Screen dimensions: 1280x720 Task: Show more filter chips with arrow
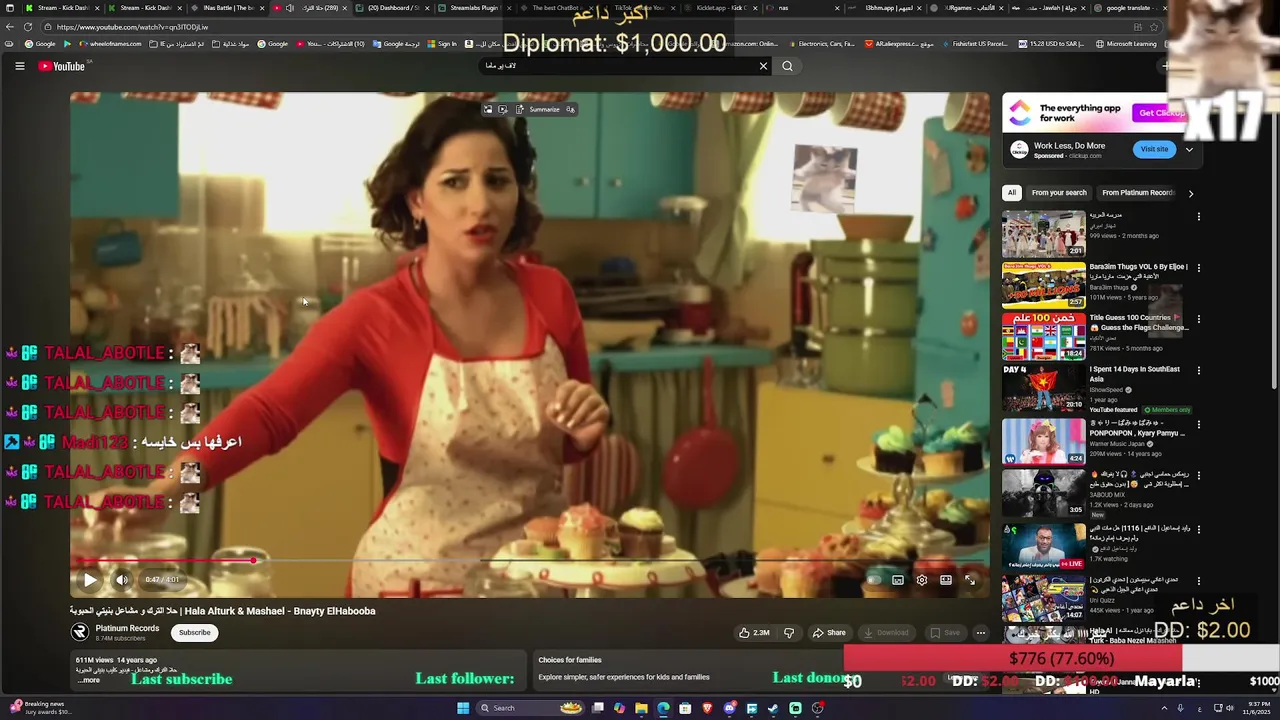1190,193
